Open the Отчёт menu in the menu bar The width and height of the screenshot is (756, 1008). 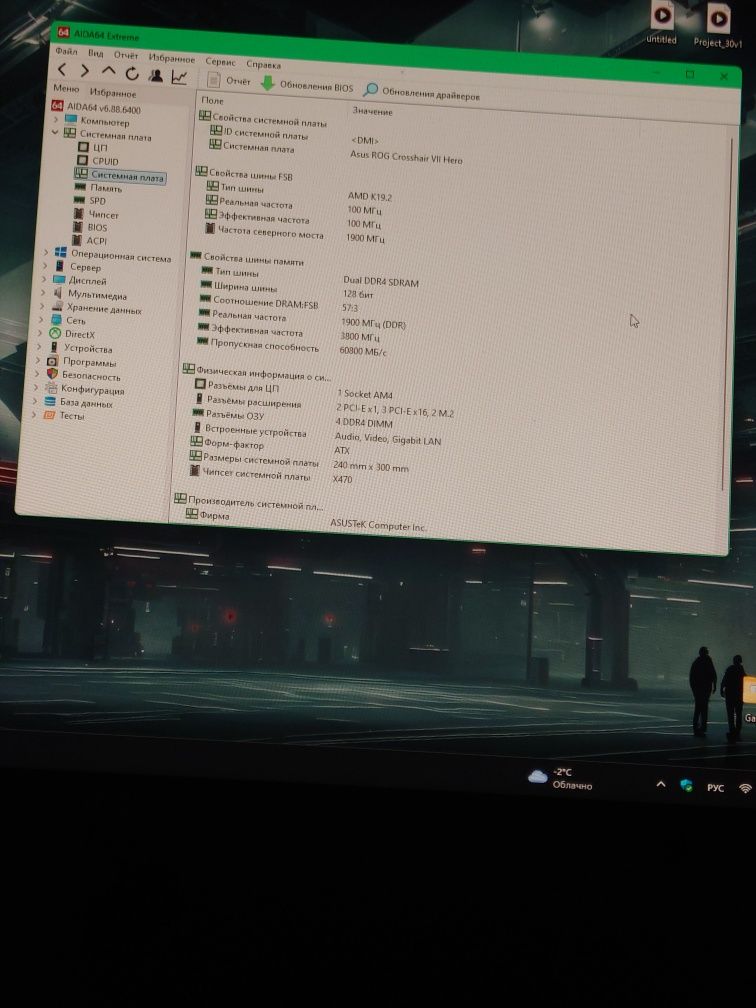pos(126,55)
